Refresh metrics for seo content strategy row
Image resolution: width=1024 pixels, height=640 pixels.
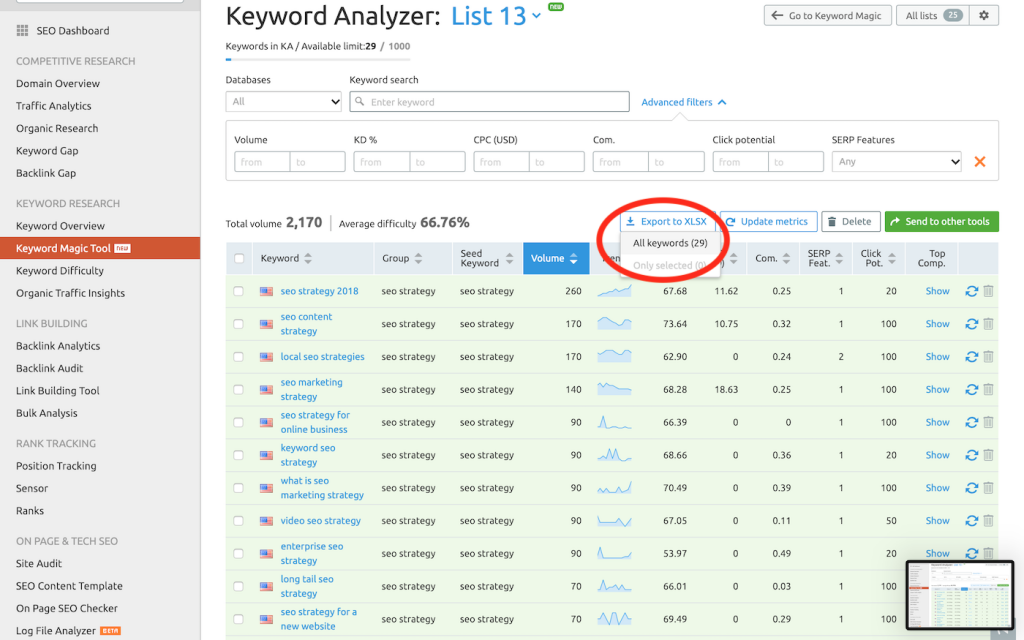(x=971, y=324)
